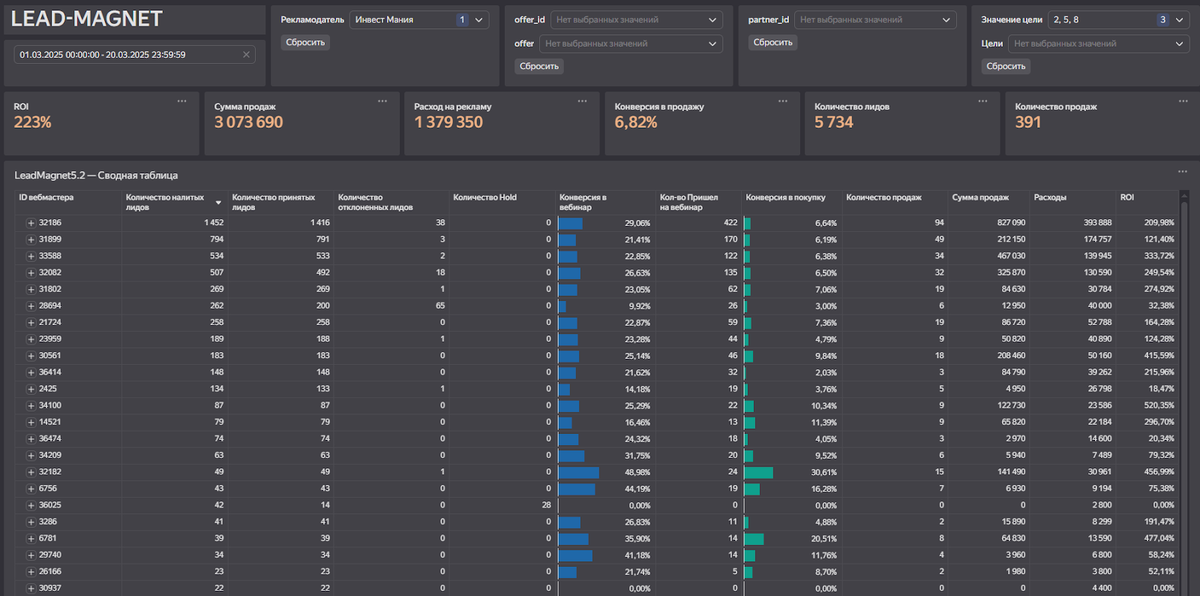Open LeadMagnet5.2 table options menu

1183,171
